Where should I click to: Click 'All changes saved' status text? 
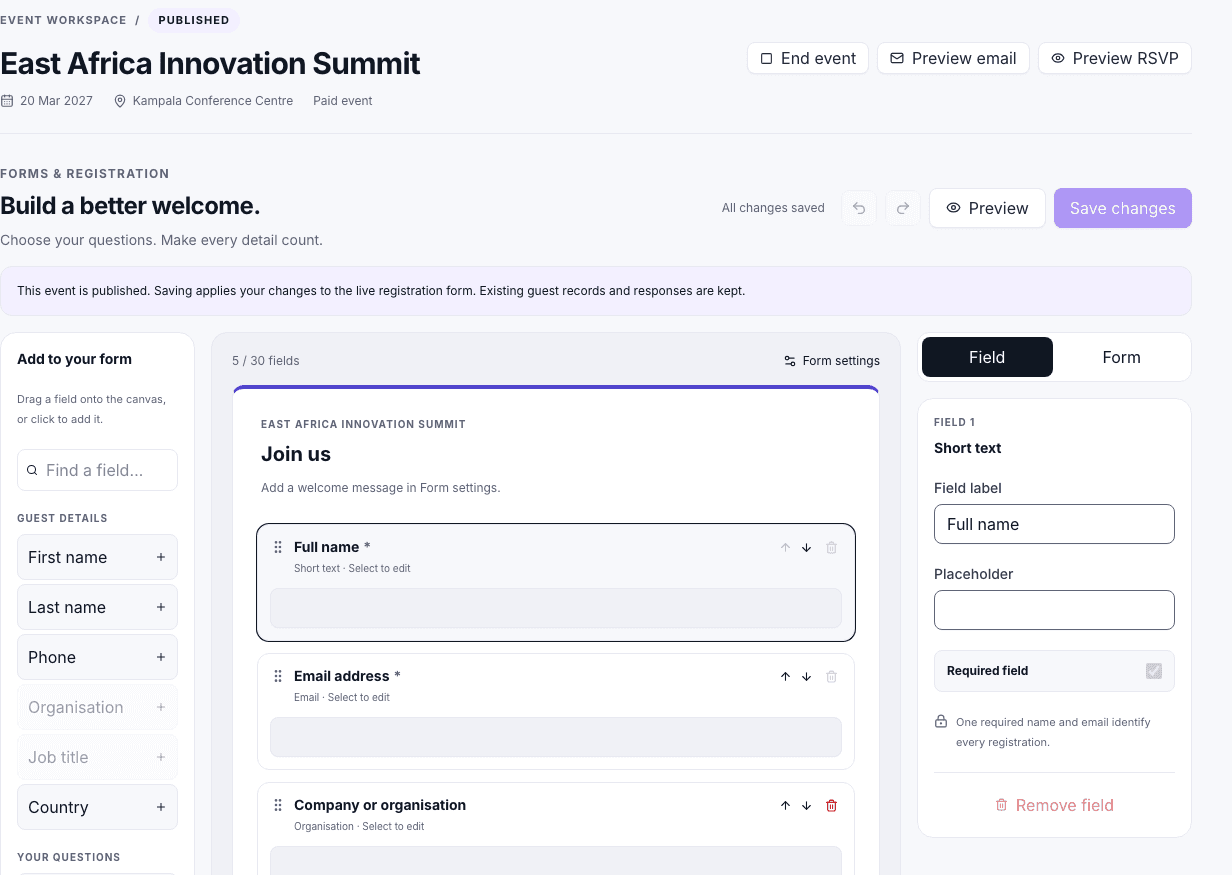(x=773, y=208)
